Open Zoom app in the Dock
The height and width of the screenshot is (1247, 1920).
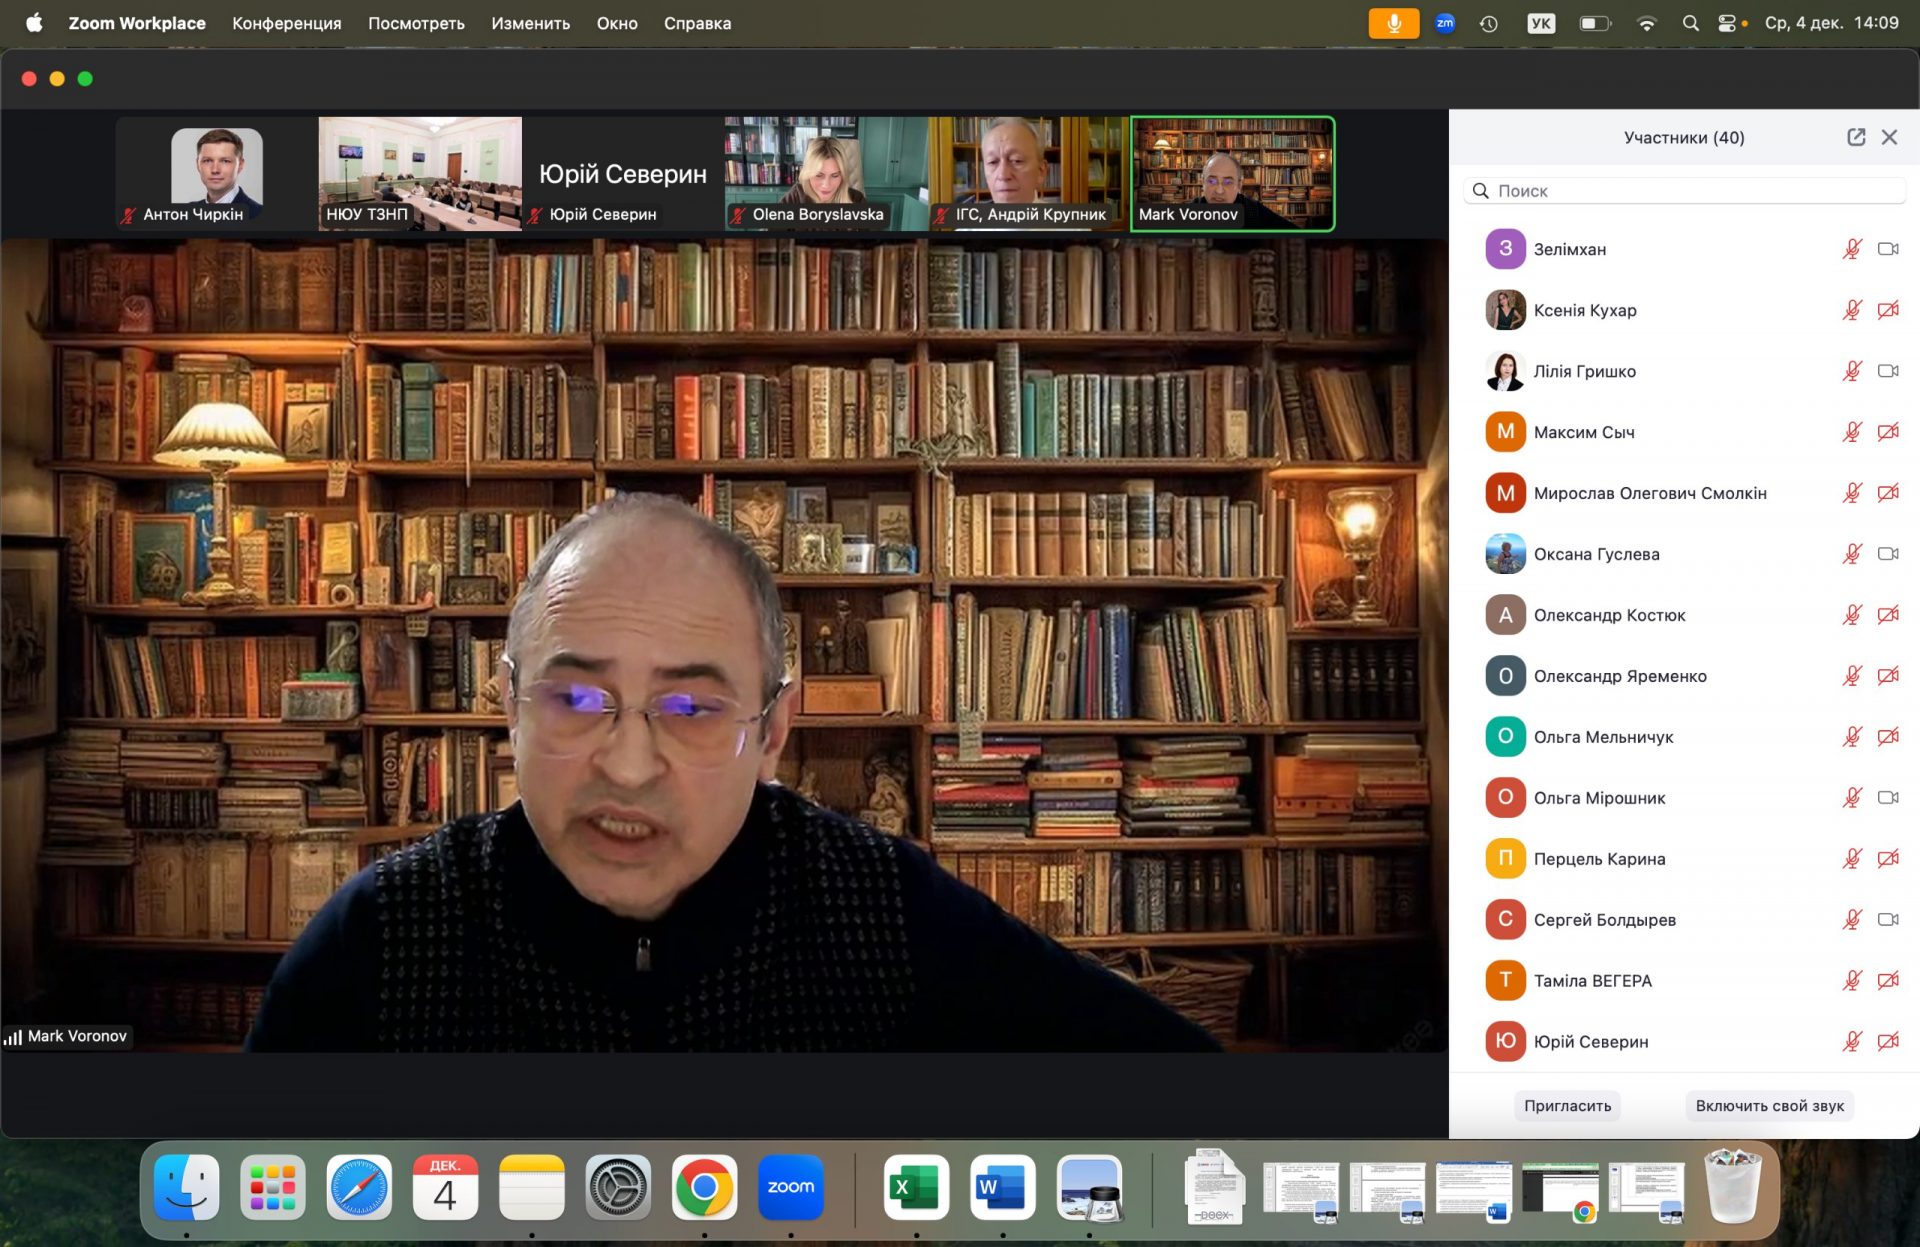tap(790, 1187)
